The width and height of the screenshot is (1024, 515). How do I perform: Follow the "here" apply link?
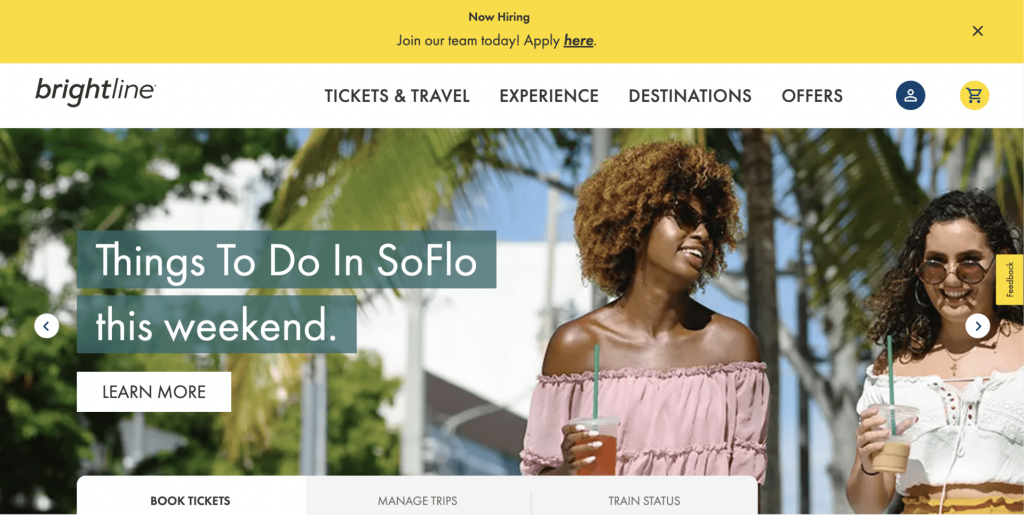578,41
